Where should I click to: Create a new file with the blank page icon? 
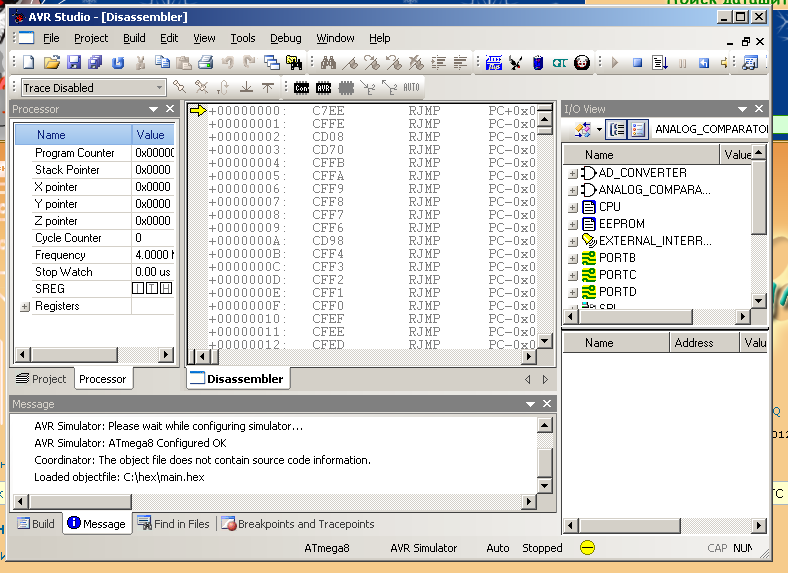pos(29,62)
